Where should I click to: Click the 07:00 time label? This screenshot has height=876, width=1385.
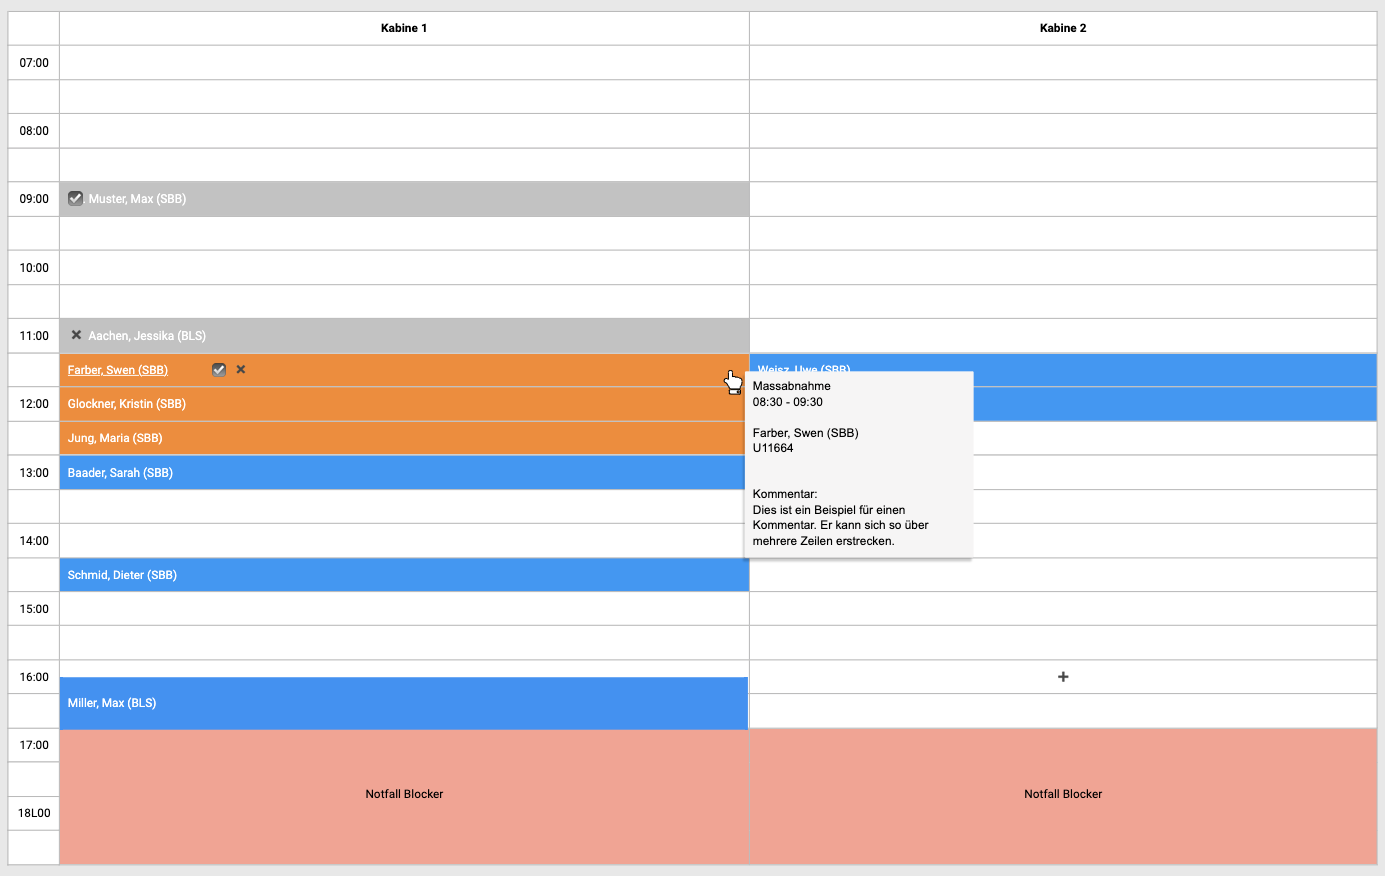point(34,63)
